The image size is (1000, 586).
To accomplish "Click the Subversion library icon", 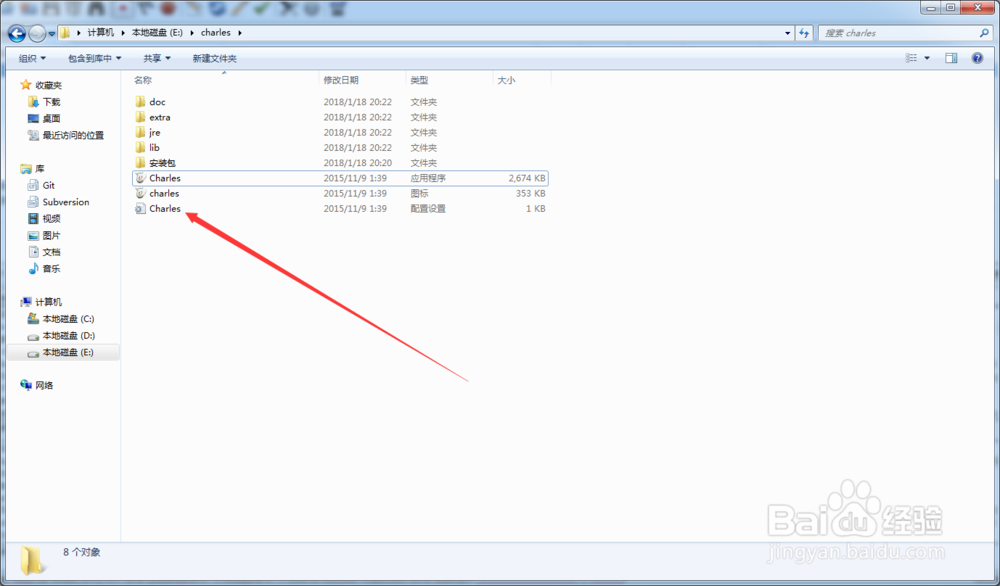I will click(x=33, y=202).
